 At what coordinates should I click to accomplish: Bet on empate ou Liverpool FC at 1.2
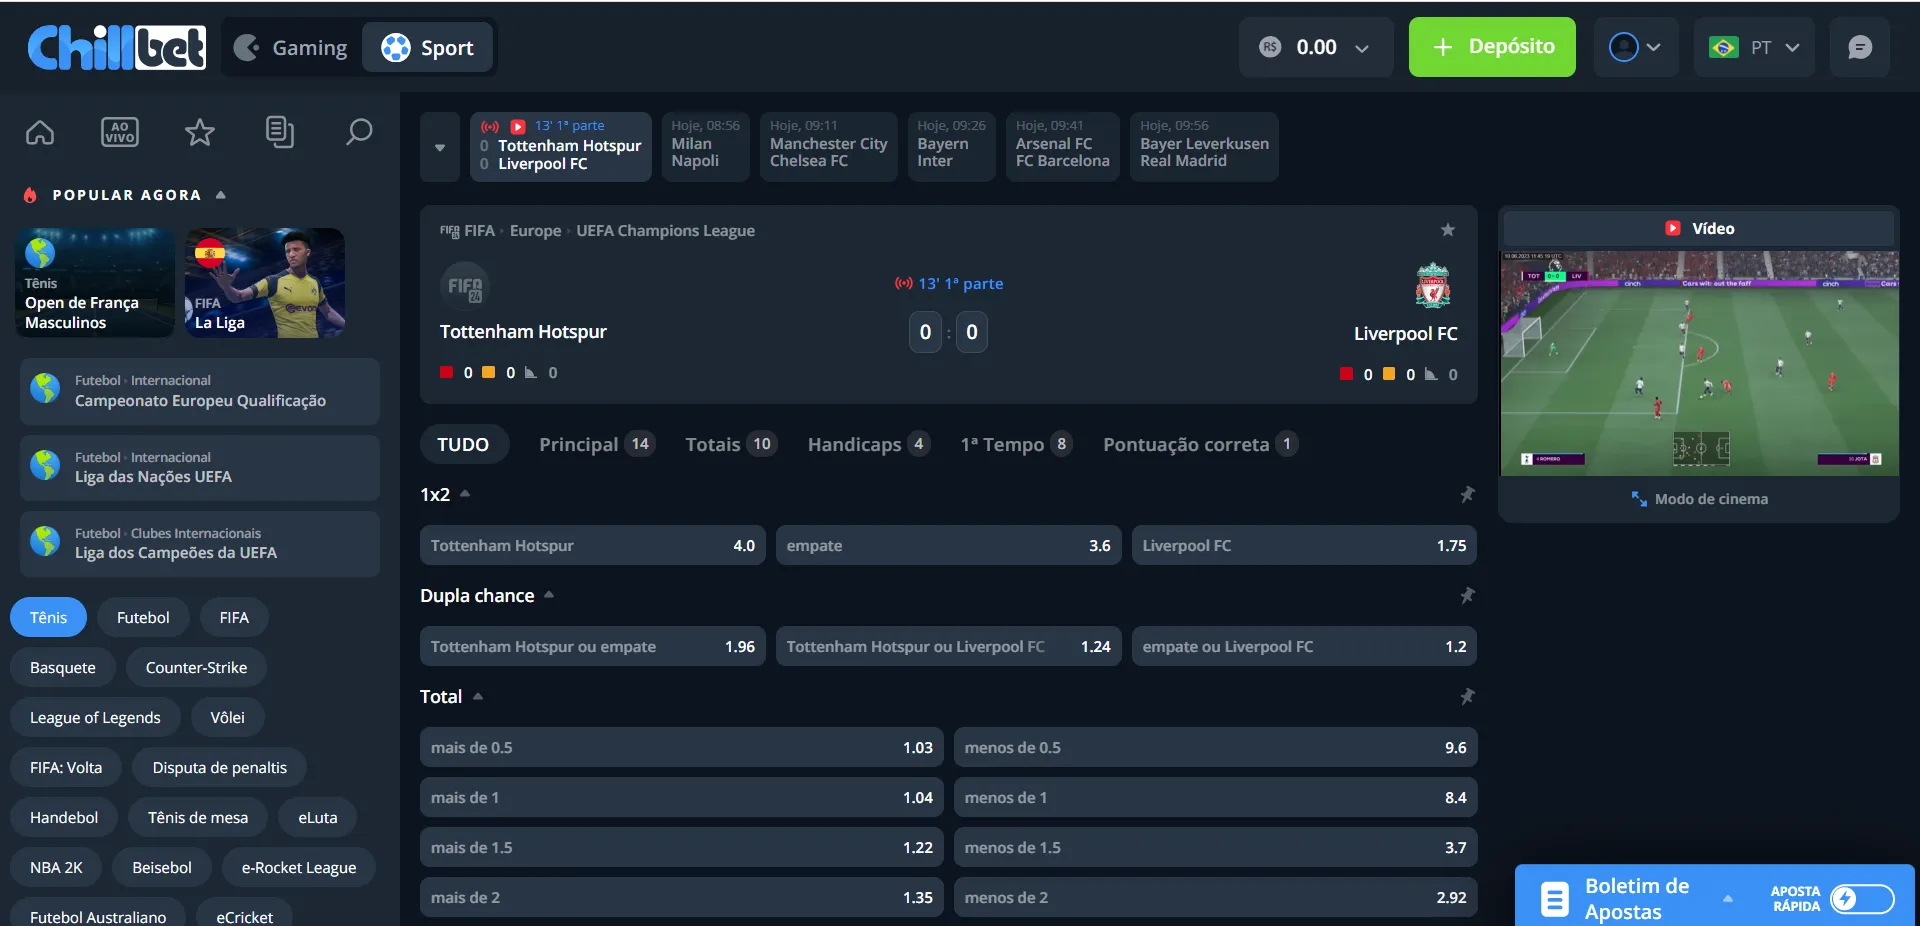click(x=1304, y=646)
